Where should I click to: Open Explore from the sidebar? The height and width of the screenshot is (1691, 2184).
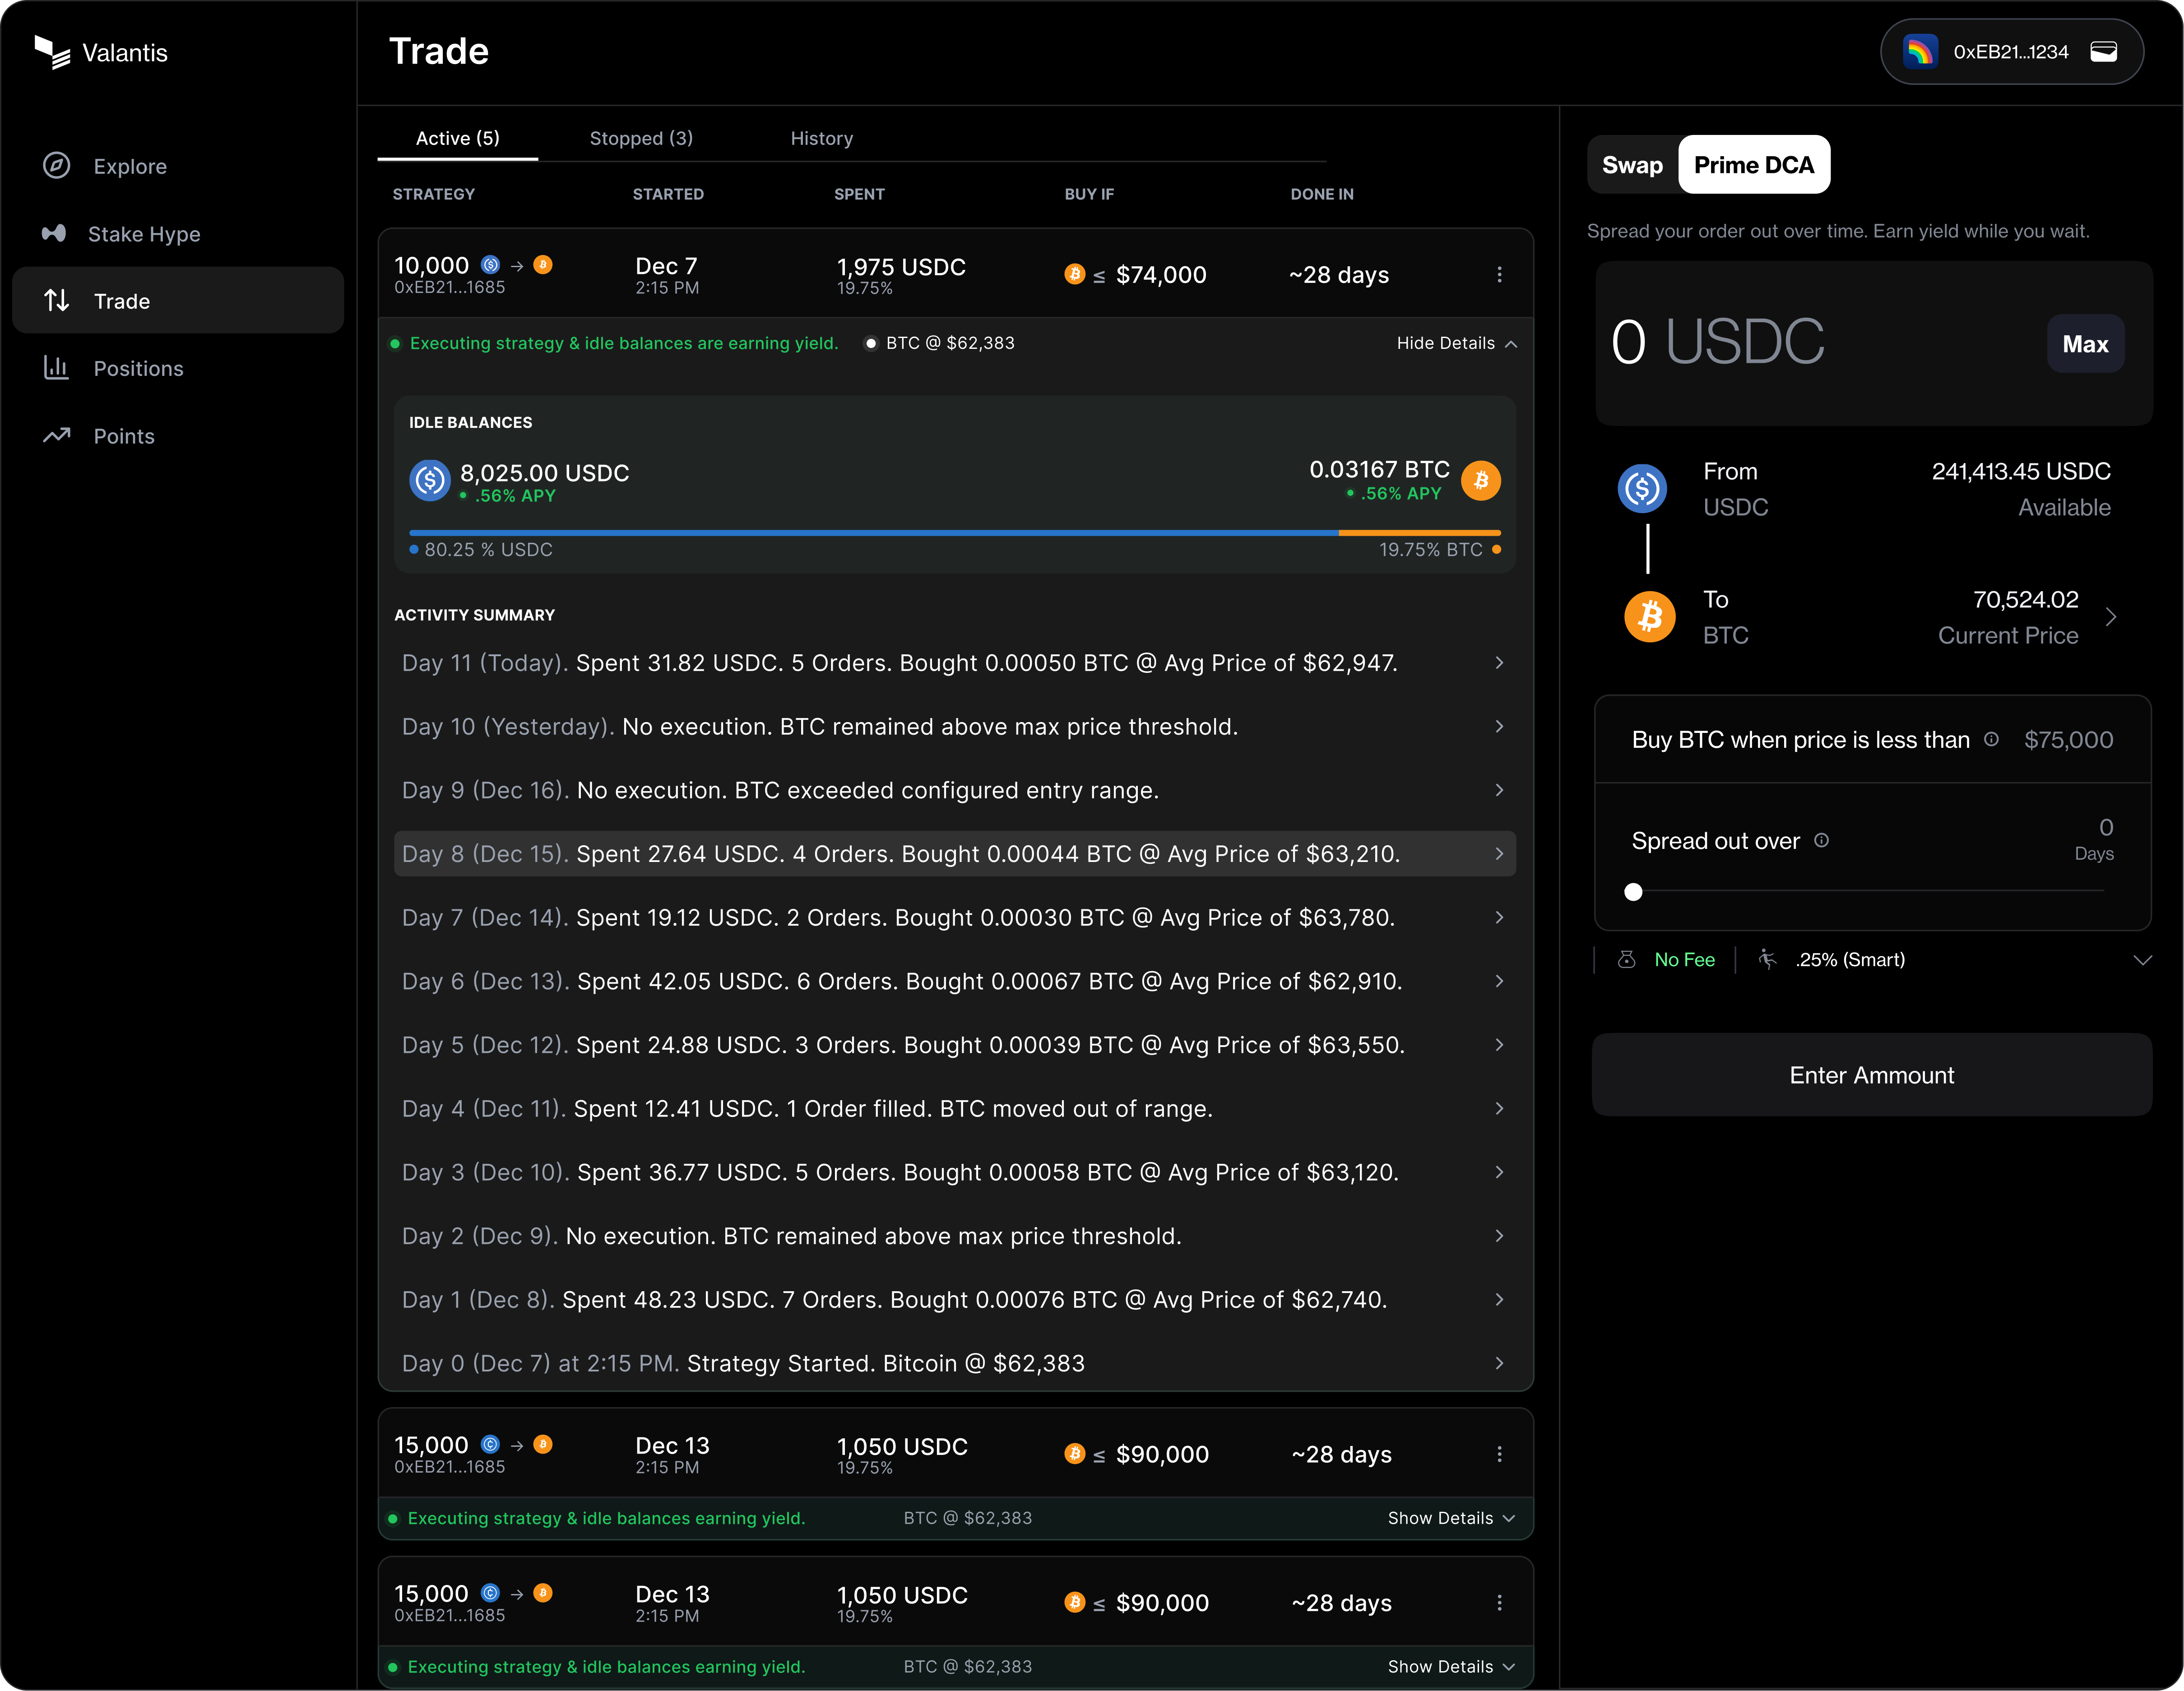177,166
